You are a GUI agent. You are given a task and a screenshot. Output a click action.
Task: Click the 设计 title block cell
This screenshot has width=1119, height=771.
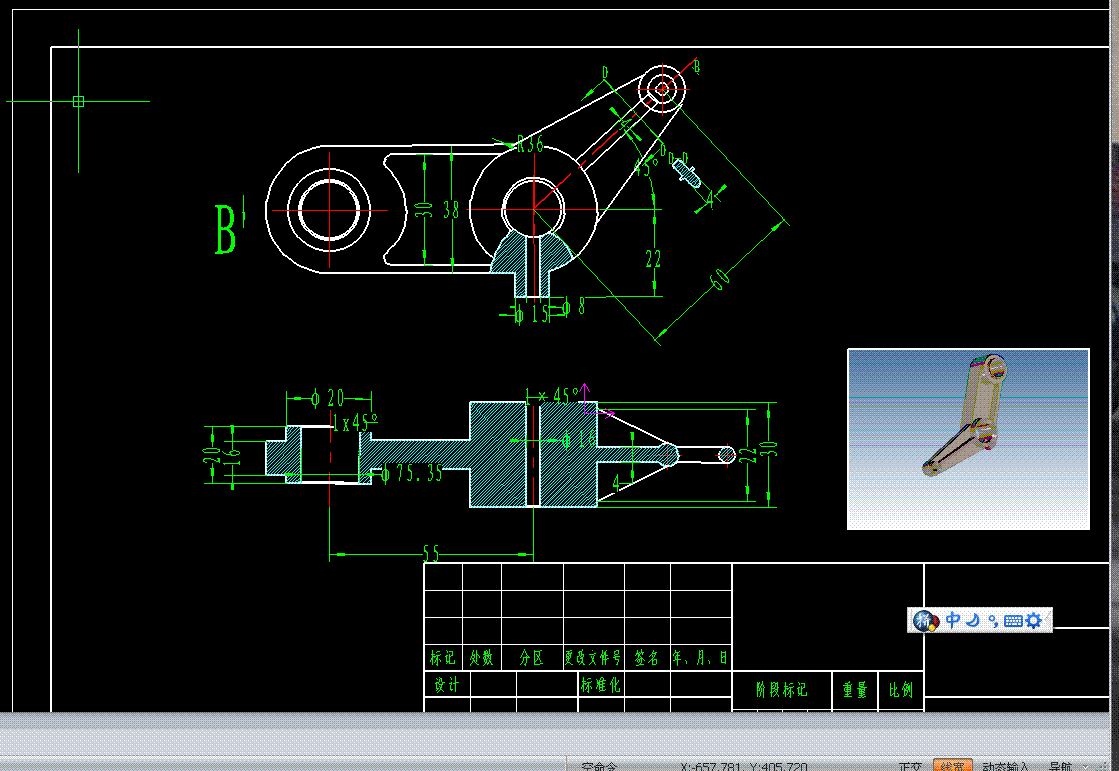447,685
